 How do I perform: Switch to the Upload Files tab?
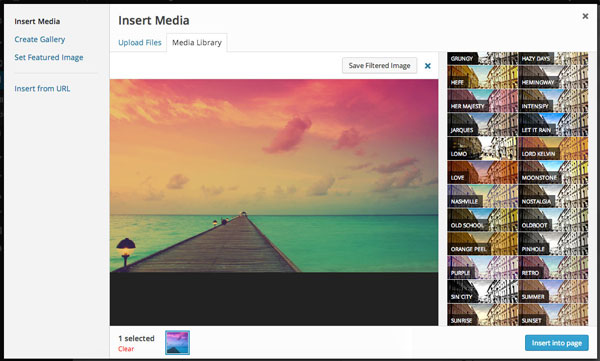point(140,42)
